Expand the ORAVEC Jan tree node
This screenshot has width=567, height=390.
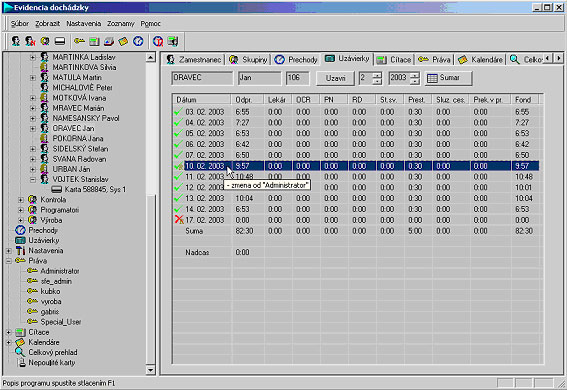[33, 128]
